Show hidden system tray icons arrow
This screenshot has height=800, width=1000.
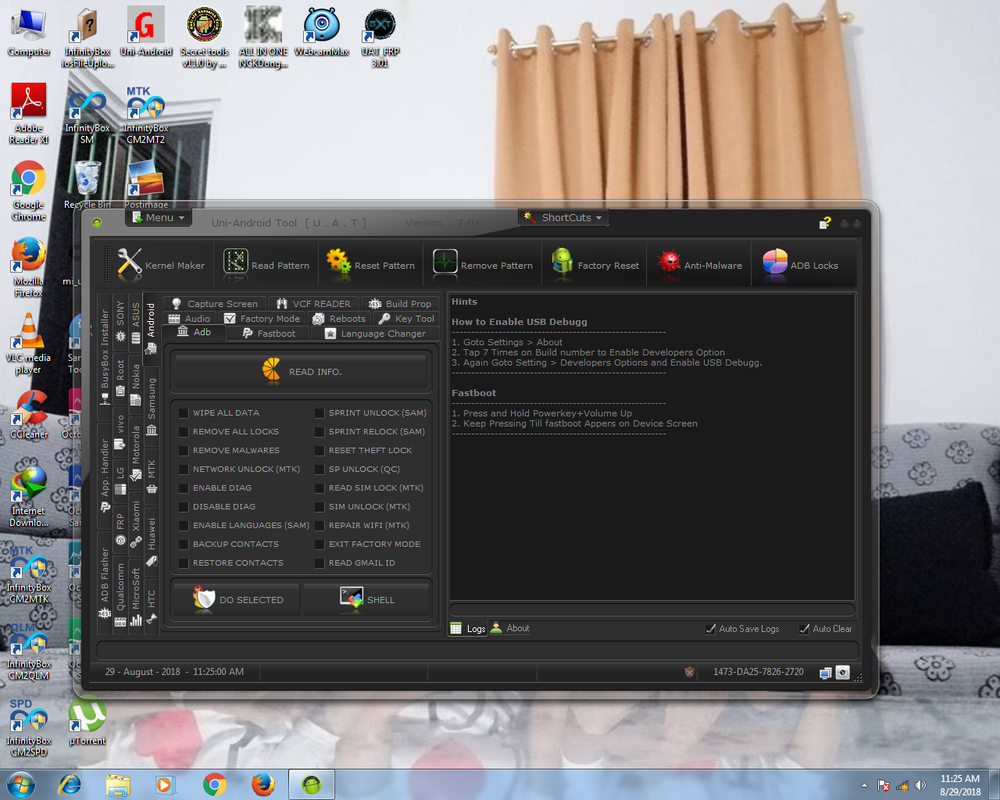(864, 785)
